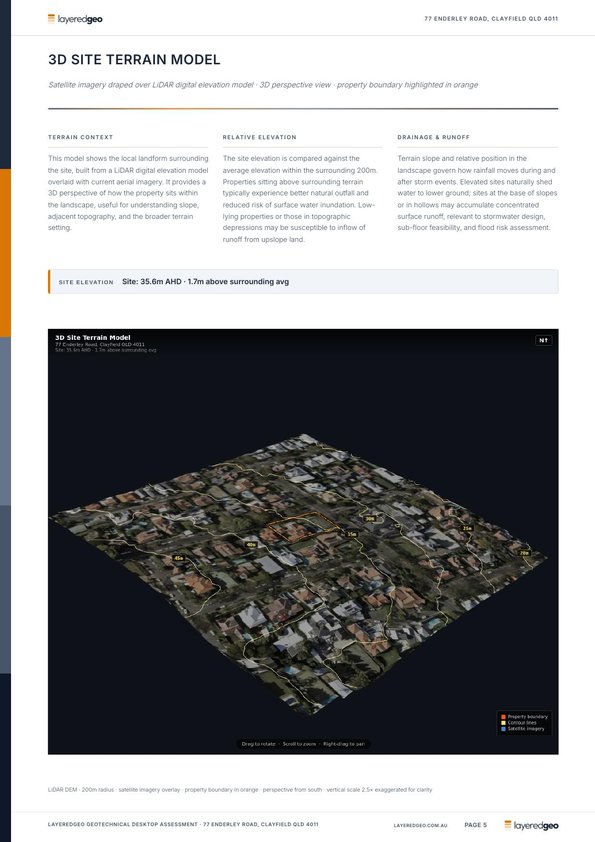Viewport: 595px width, 842px height.
Task: Click the layeredgeo logo in the page header
Action: tap(75, 19)
